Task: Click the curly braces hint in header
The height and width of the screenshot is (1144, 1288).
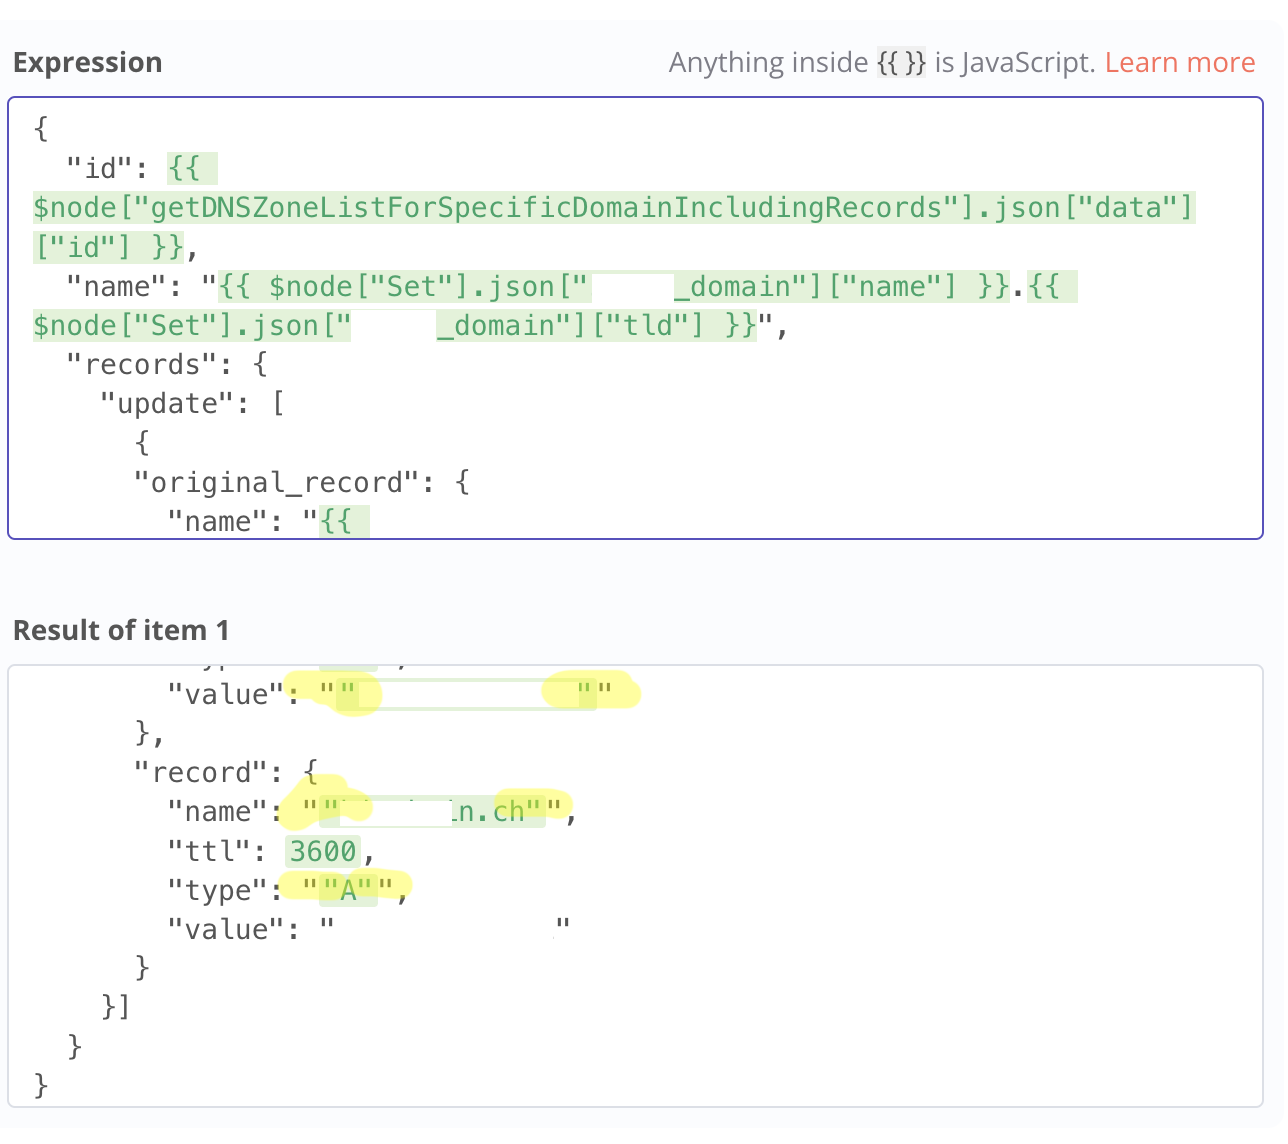Action: coord(900,63)
